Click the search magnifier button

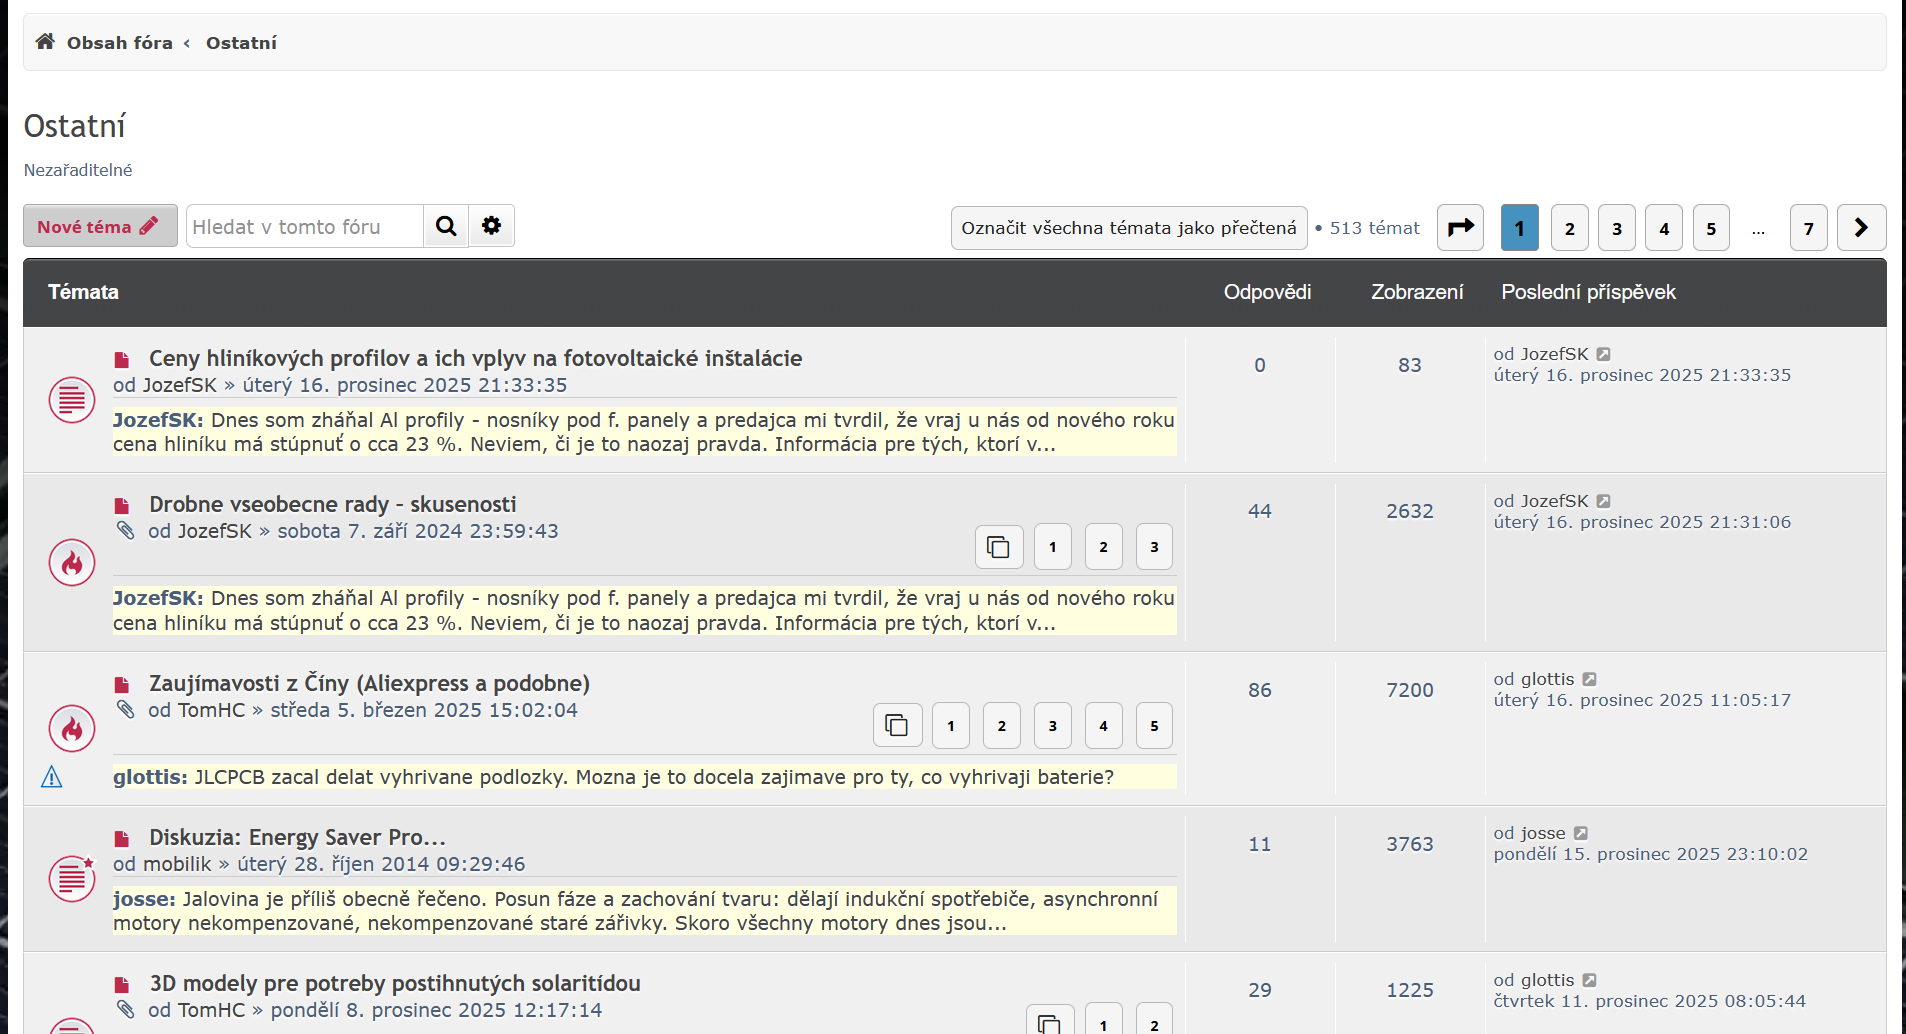click(x=446, y=226)
